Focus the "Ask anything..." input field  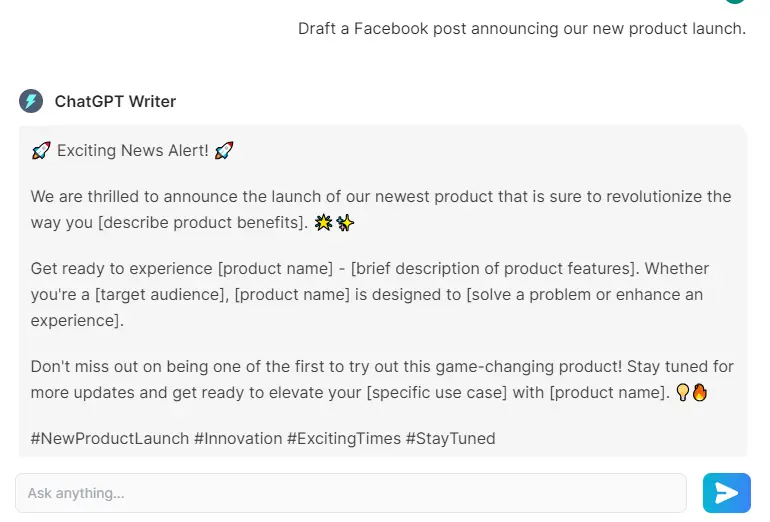(350, 493)
